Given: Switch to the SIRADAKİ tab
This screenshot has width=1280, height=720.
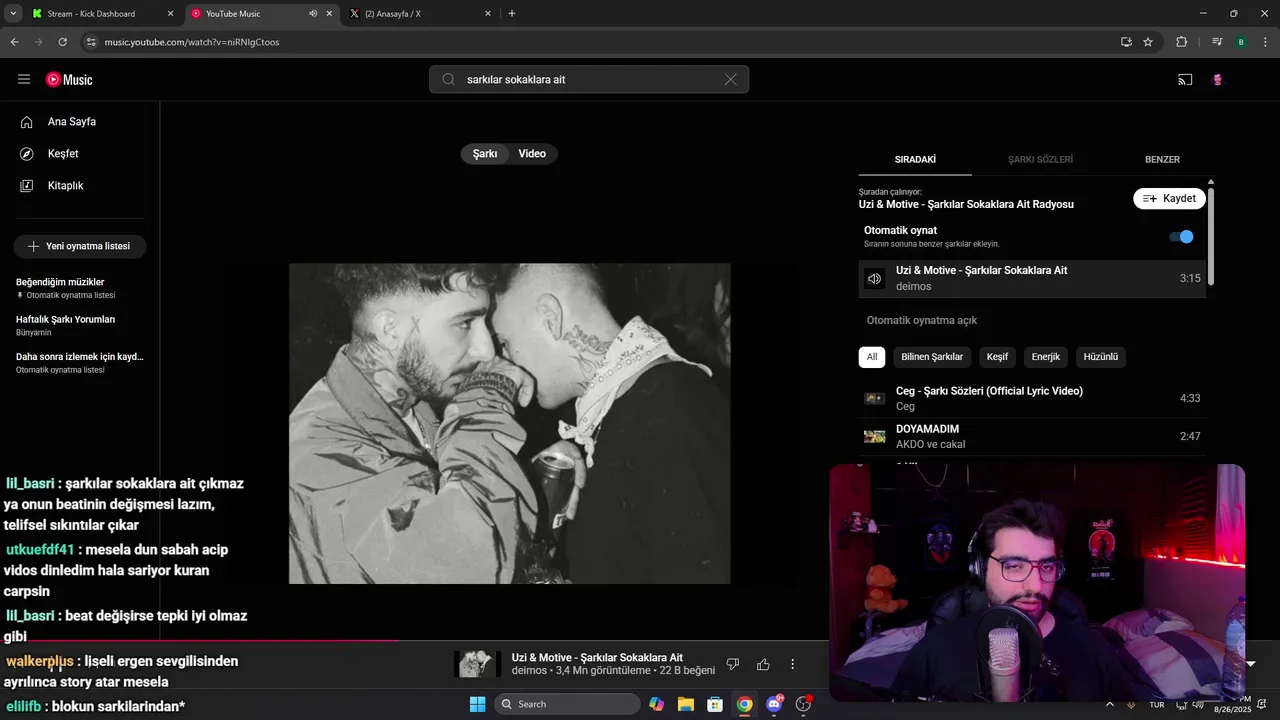Looking at the screenshot, I should coord(915,160).
